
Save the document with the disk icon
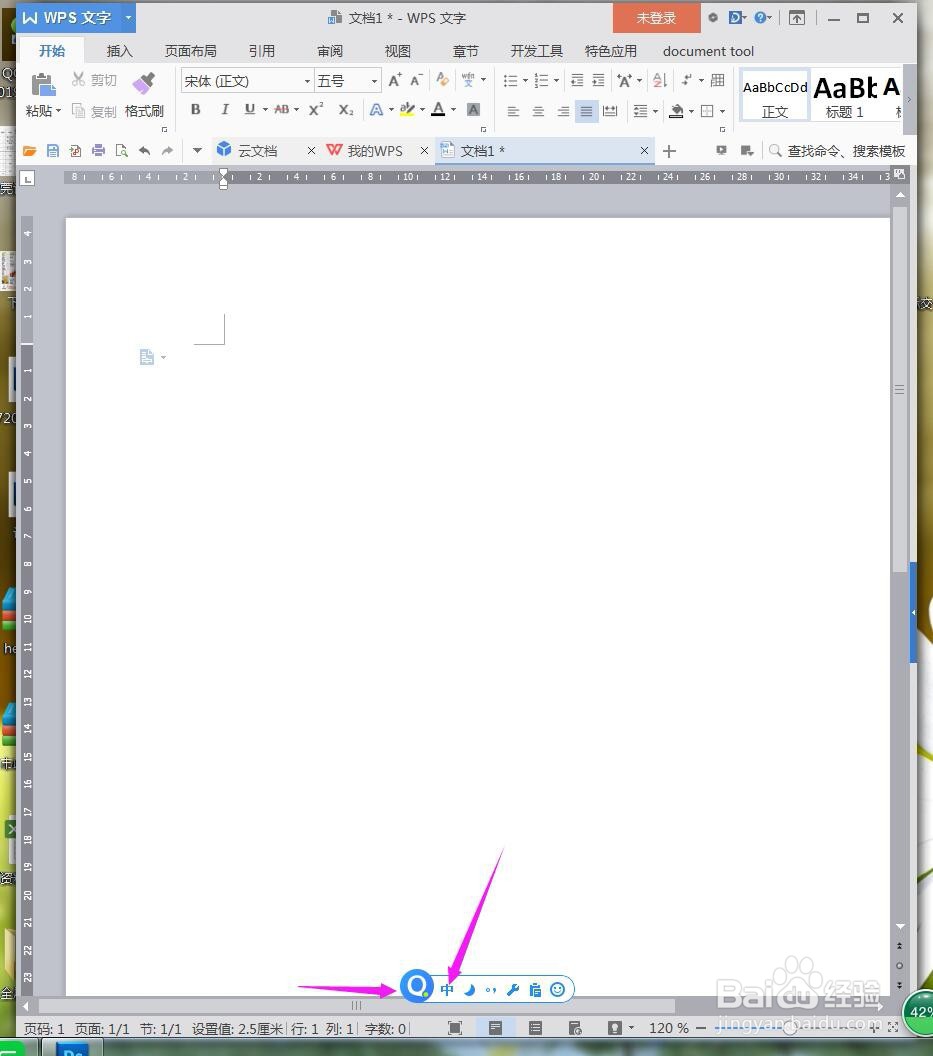tap(53, 151)
